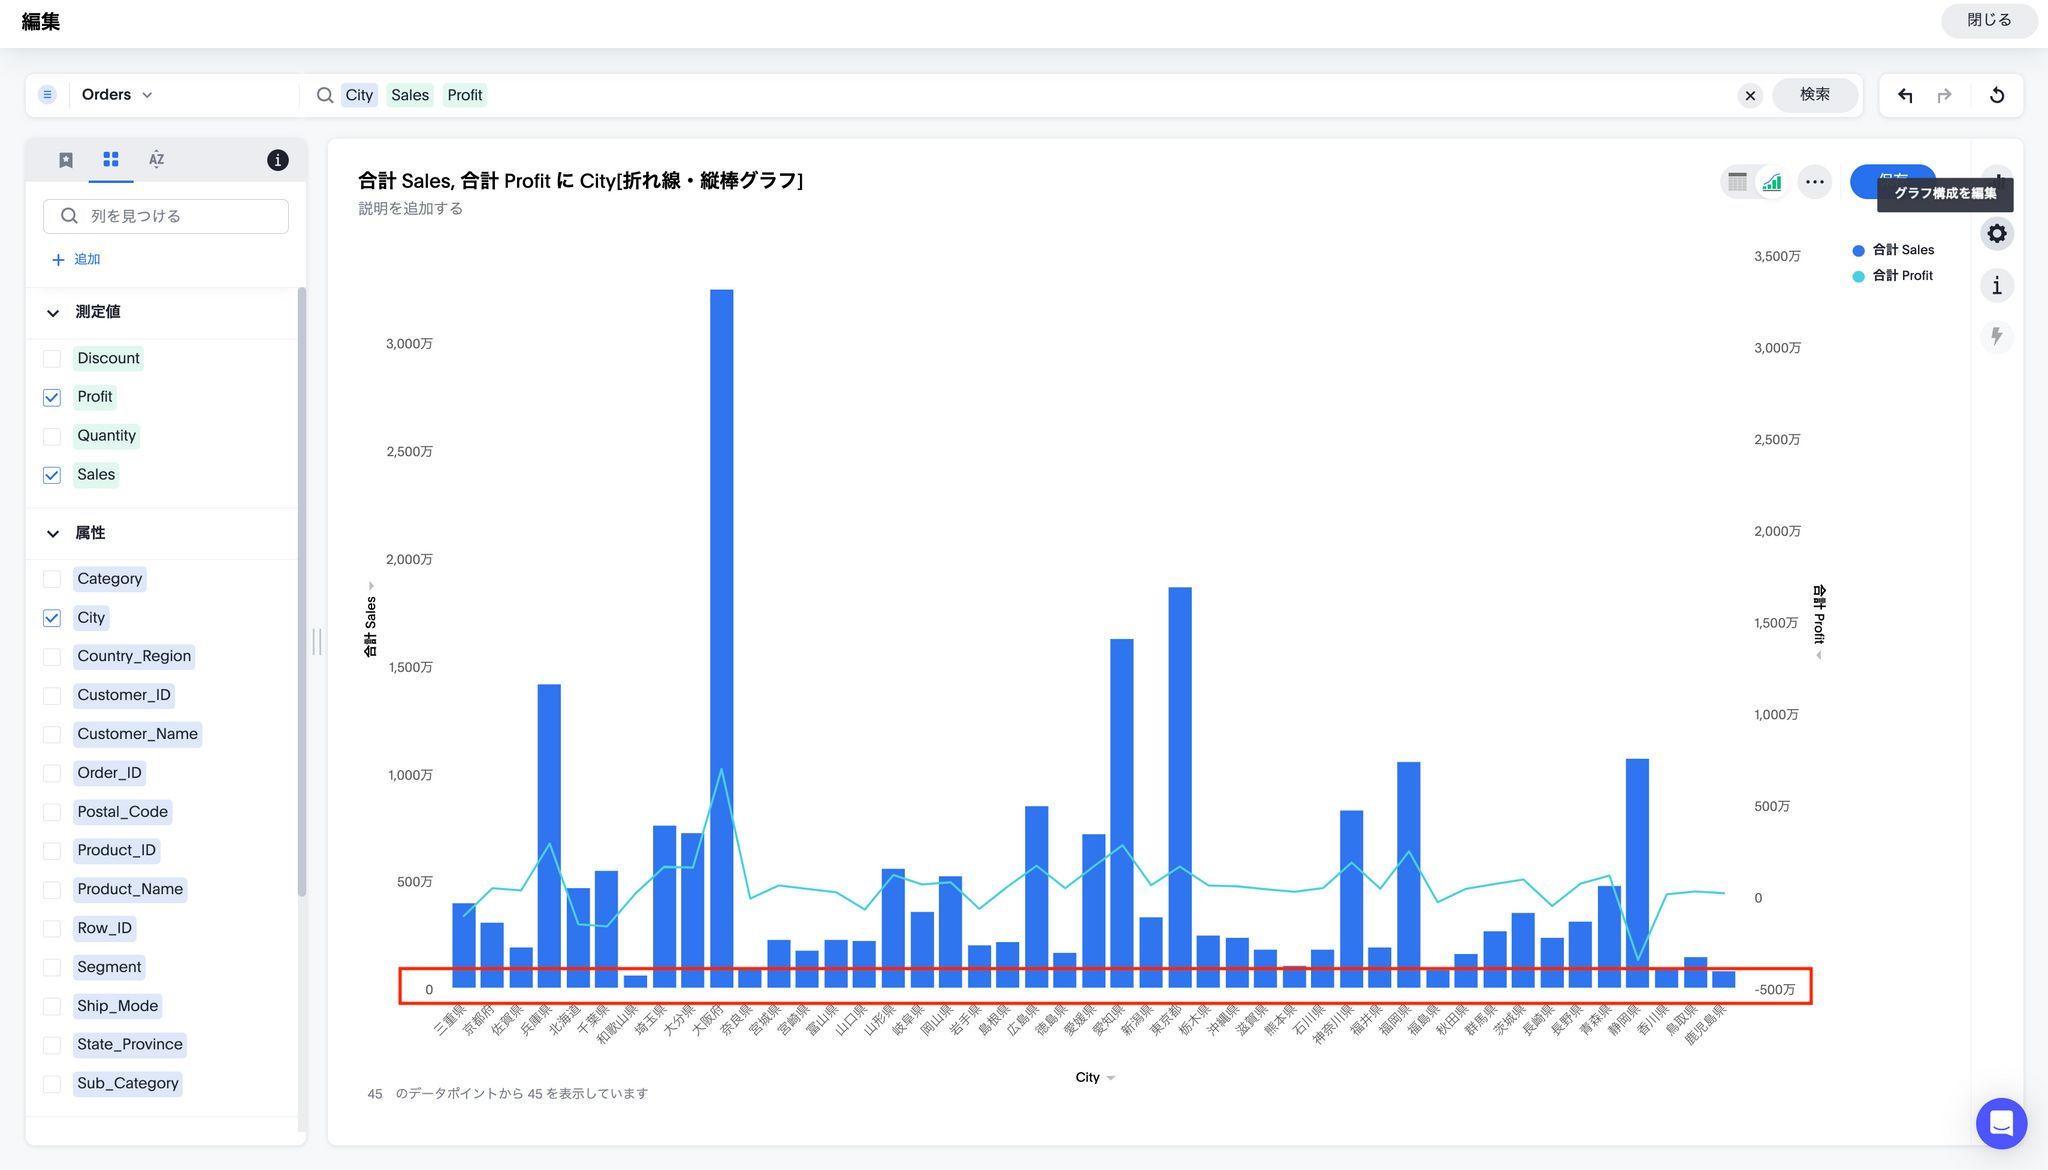2048x1170 pixels.
Task: Open the bookmarked columns tab
Action: (66, 160)
